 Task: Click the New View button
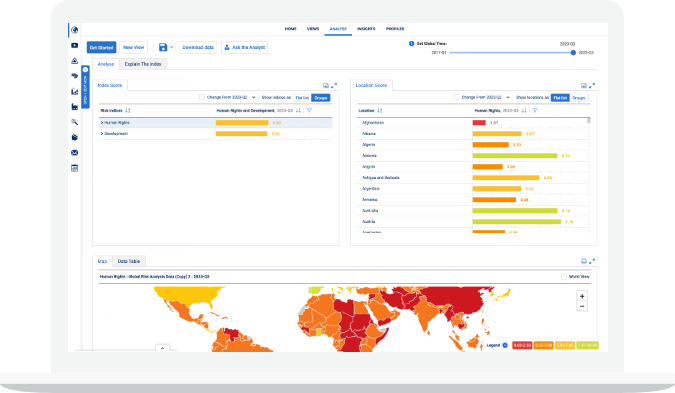[x=133, y=47]
